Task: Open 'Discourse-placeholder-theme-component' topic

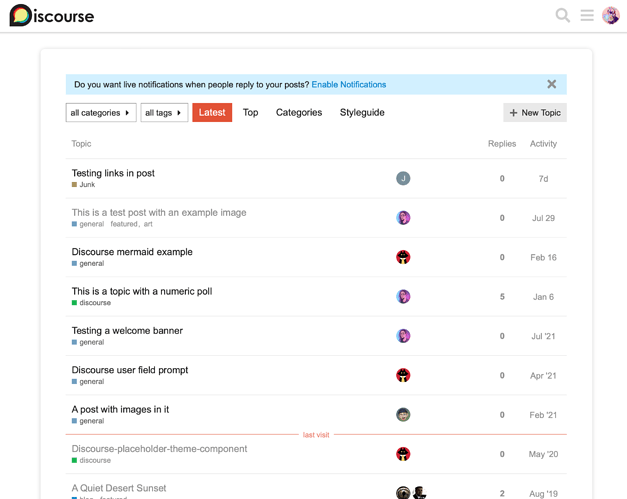Action: 159,449
